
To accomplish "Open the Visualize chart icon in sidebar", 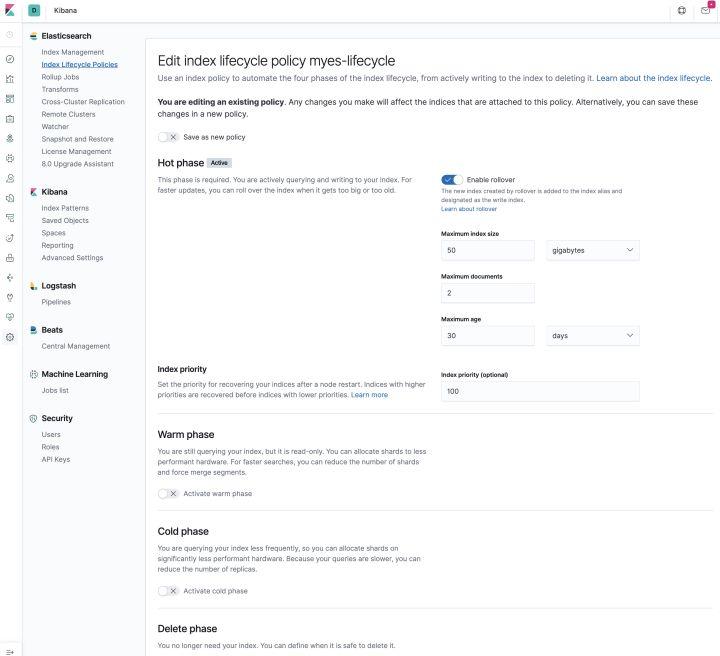I will (x=10, y=79).
